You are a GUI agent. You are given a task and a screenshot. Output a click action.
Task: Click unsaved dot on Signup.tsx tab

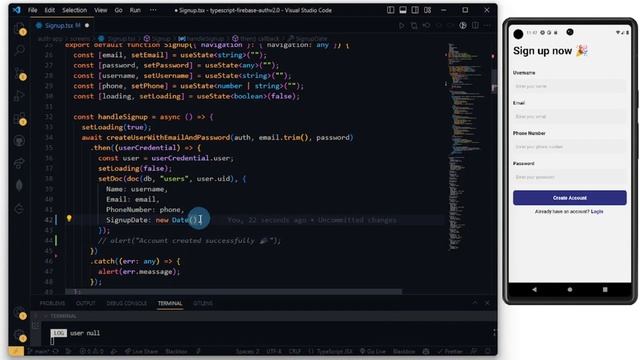click(87, 25)
